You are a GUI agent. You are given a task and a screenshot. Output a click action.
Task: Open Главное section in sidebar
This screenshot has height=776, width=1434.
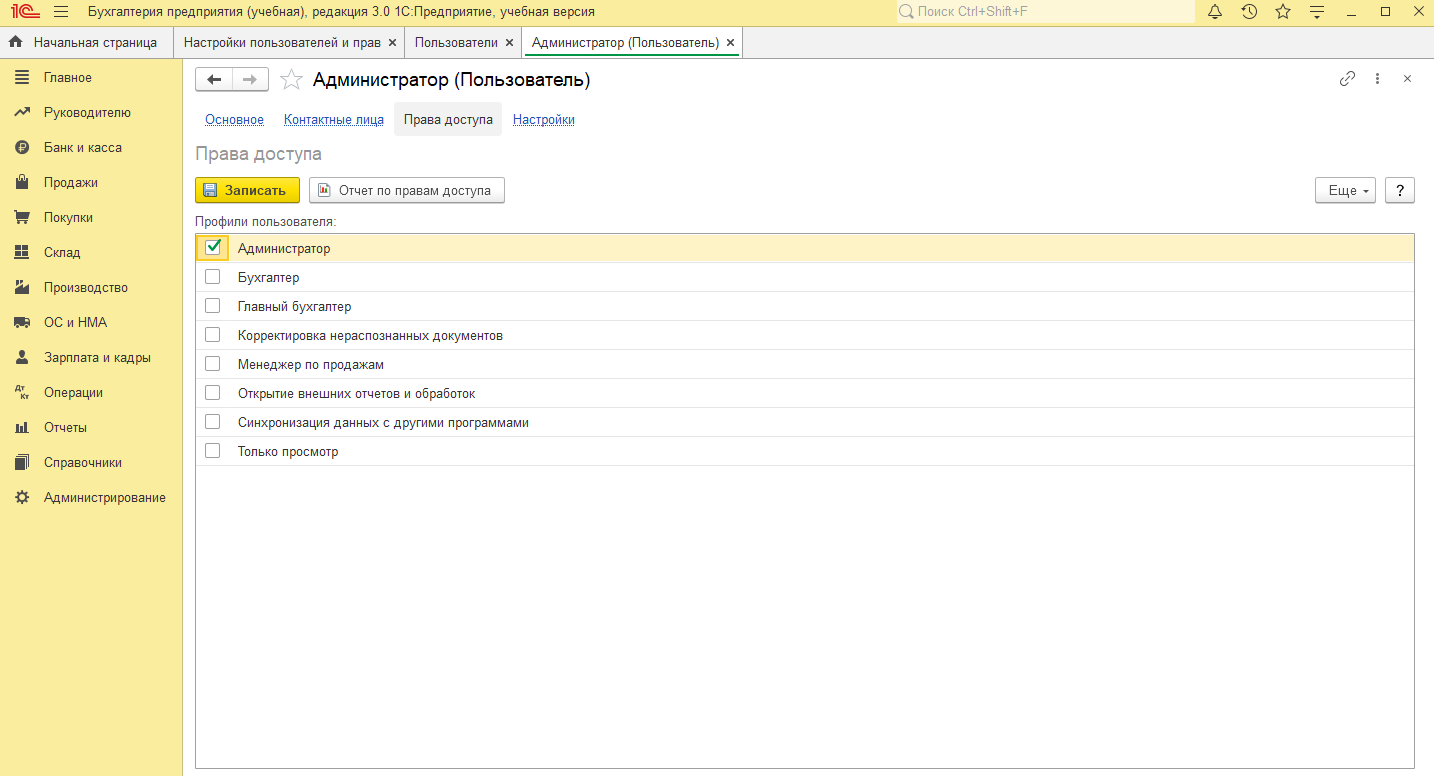click(x=91, y=78)
